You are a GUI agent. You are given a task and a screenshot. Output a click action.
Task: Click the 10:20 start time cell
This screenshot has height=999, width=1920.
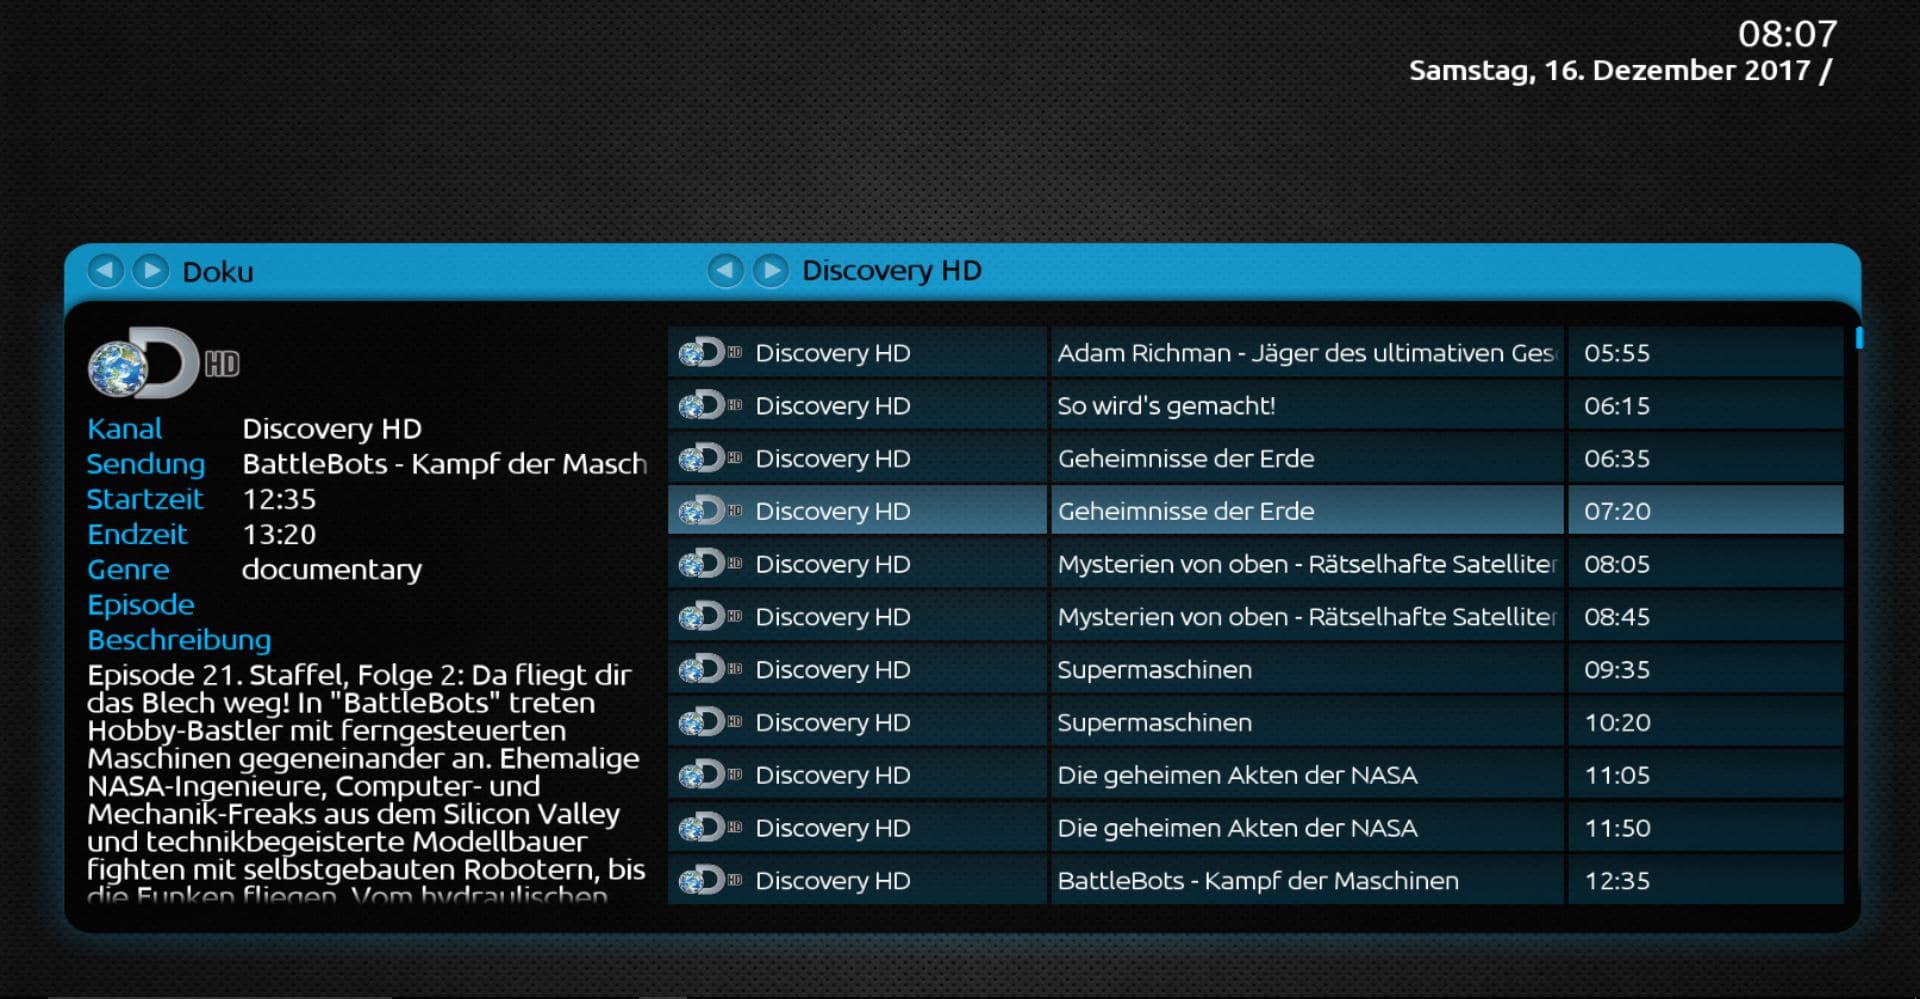(1705, 722)
